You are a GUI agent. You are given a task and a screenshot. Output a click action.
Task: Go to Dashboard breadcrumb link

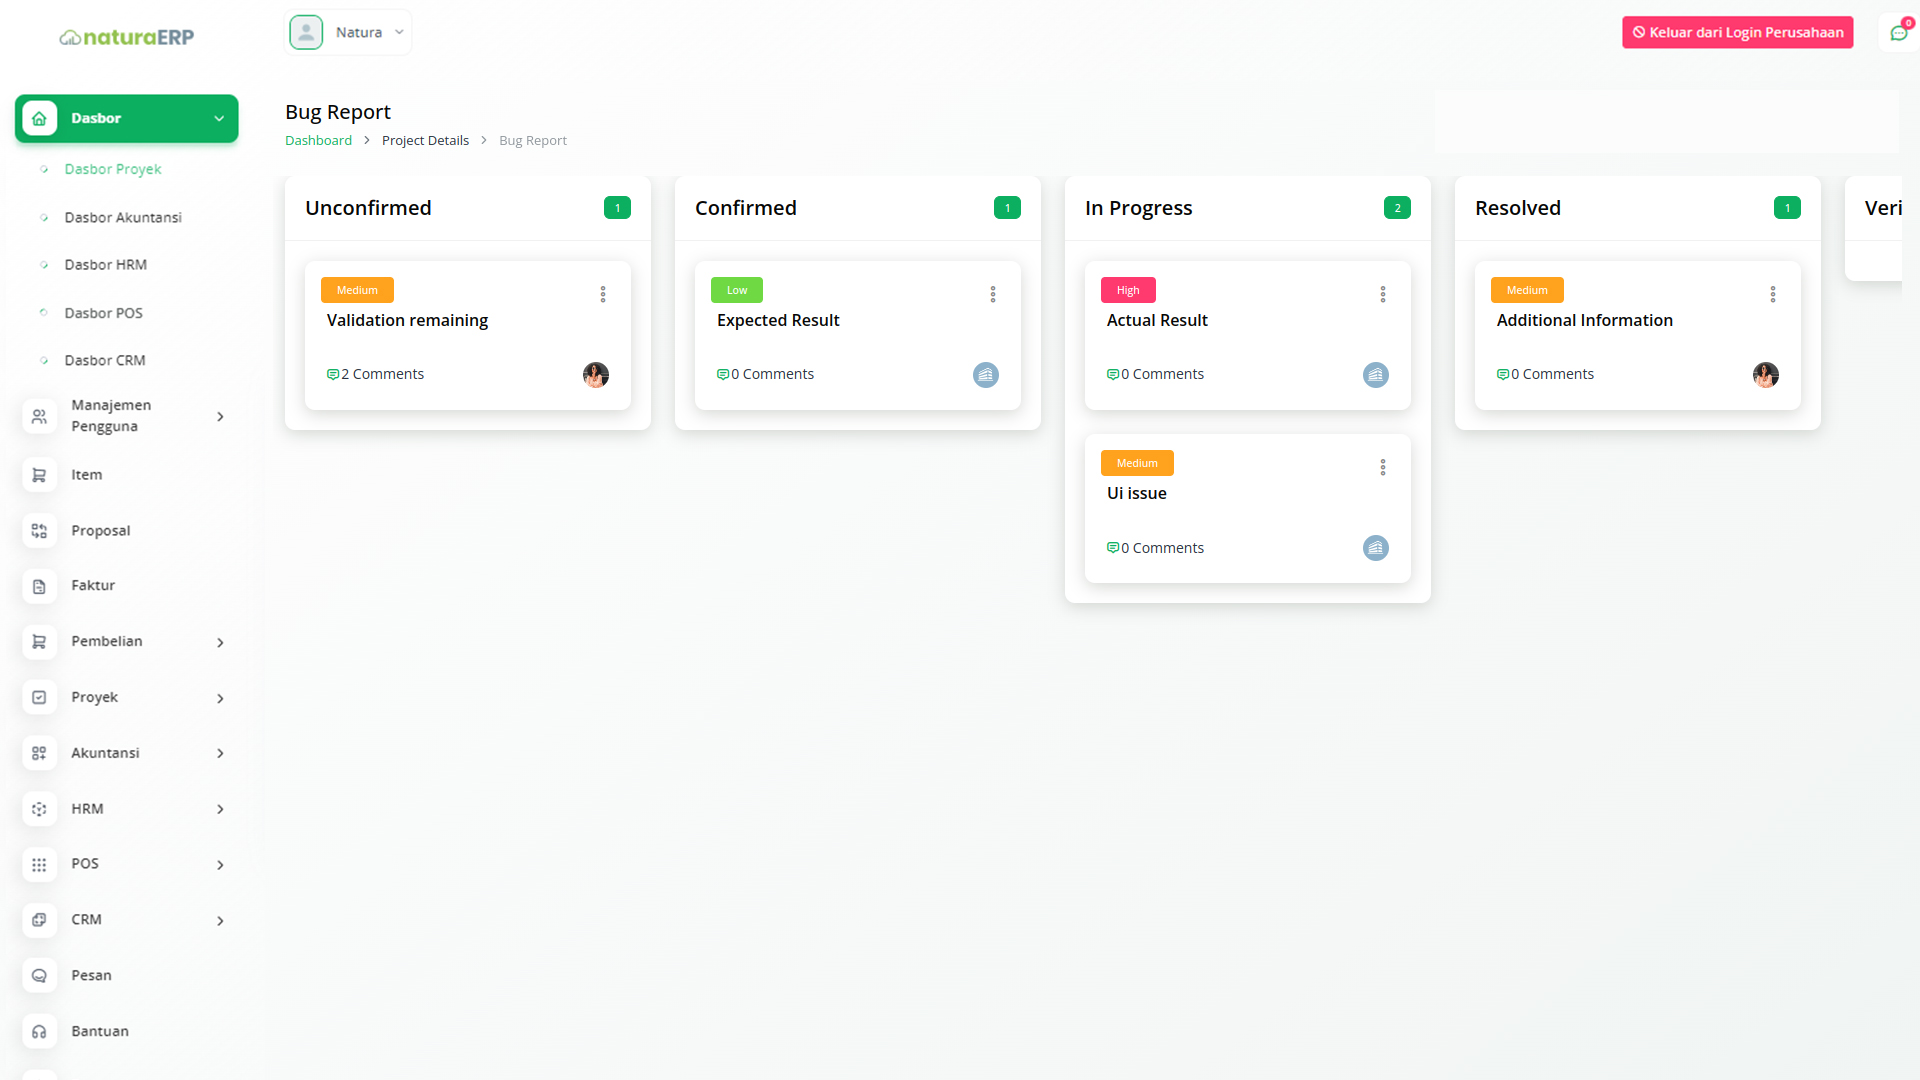coord(318,141)
